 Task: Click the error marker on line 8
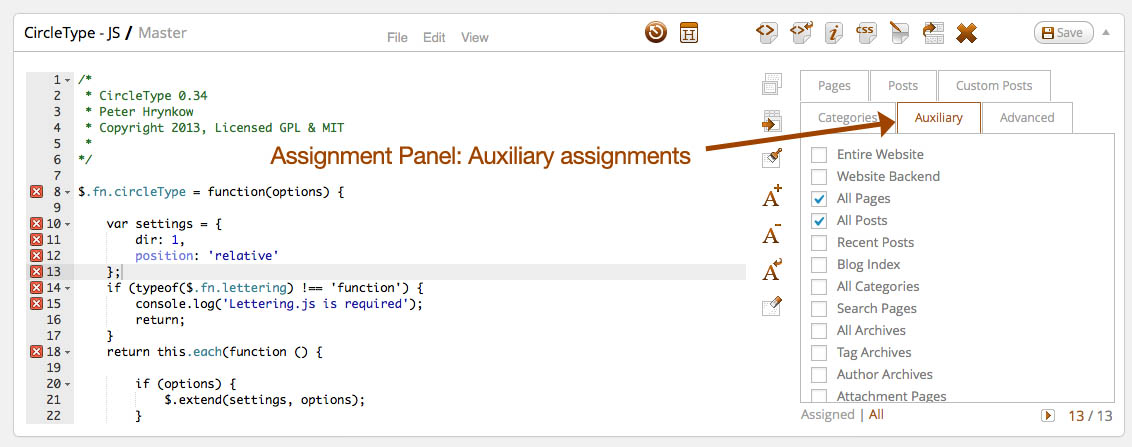pyautogui.click(x=37, y=191)
